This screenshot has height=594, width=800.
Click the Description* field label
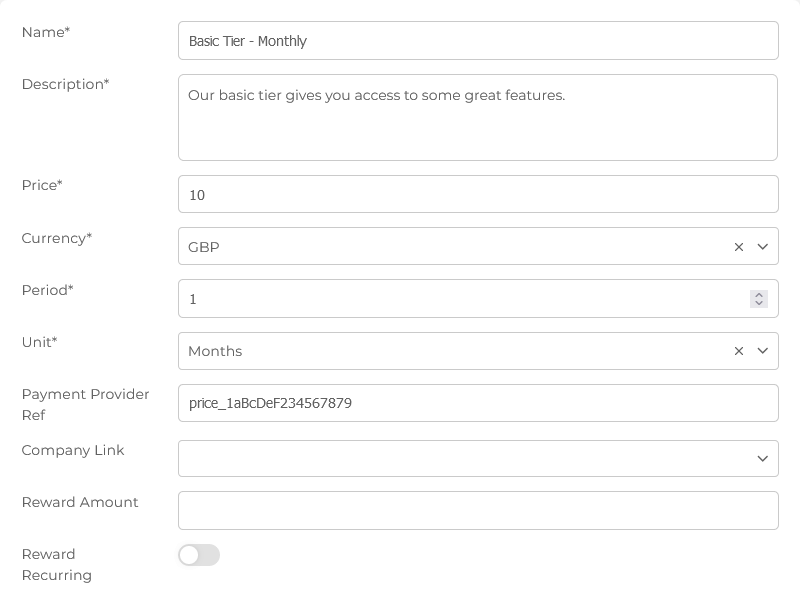click(x=65, y=84)
